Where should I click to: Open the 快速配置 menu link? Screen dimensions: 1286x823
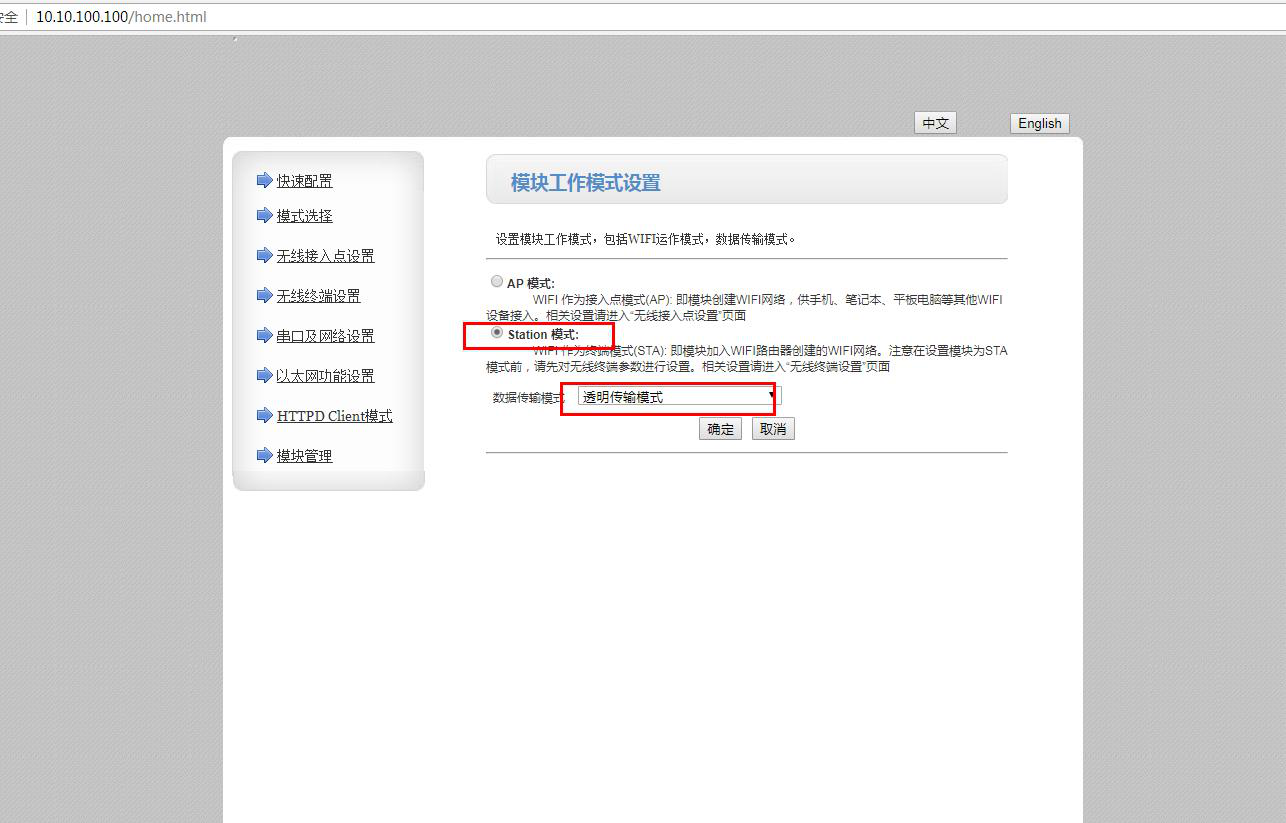point(305,181)
